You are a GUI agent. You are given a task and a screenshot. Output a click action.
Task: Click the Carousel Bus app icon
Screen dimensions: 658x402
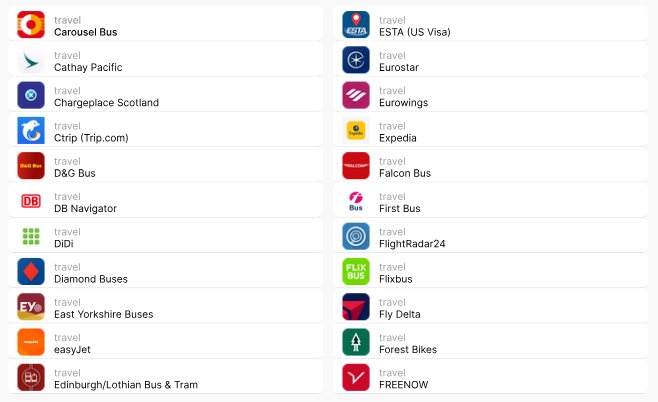click(31, 25)
